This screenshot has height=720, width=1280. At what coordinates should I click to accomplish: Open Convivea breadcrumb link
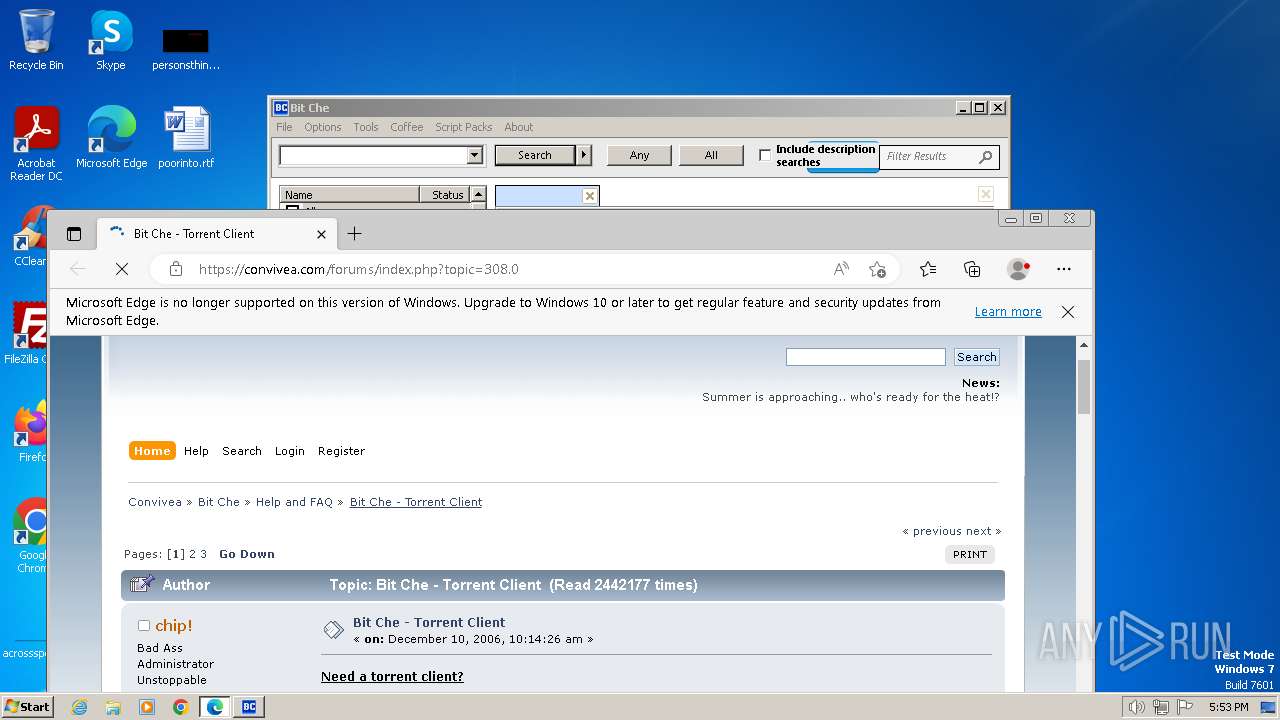point(155,502)
